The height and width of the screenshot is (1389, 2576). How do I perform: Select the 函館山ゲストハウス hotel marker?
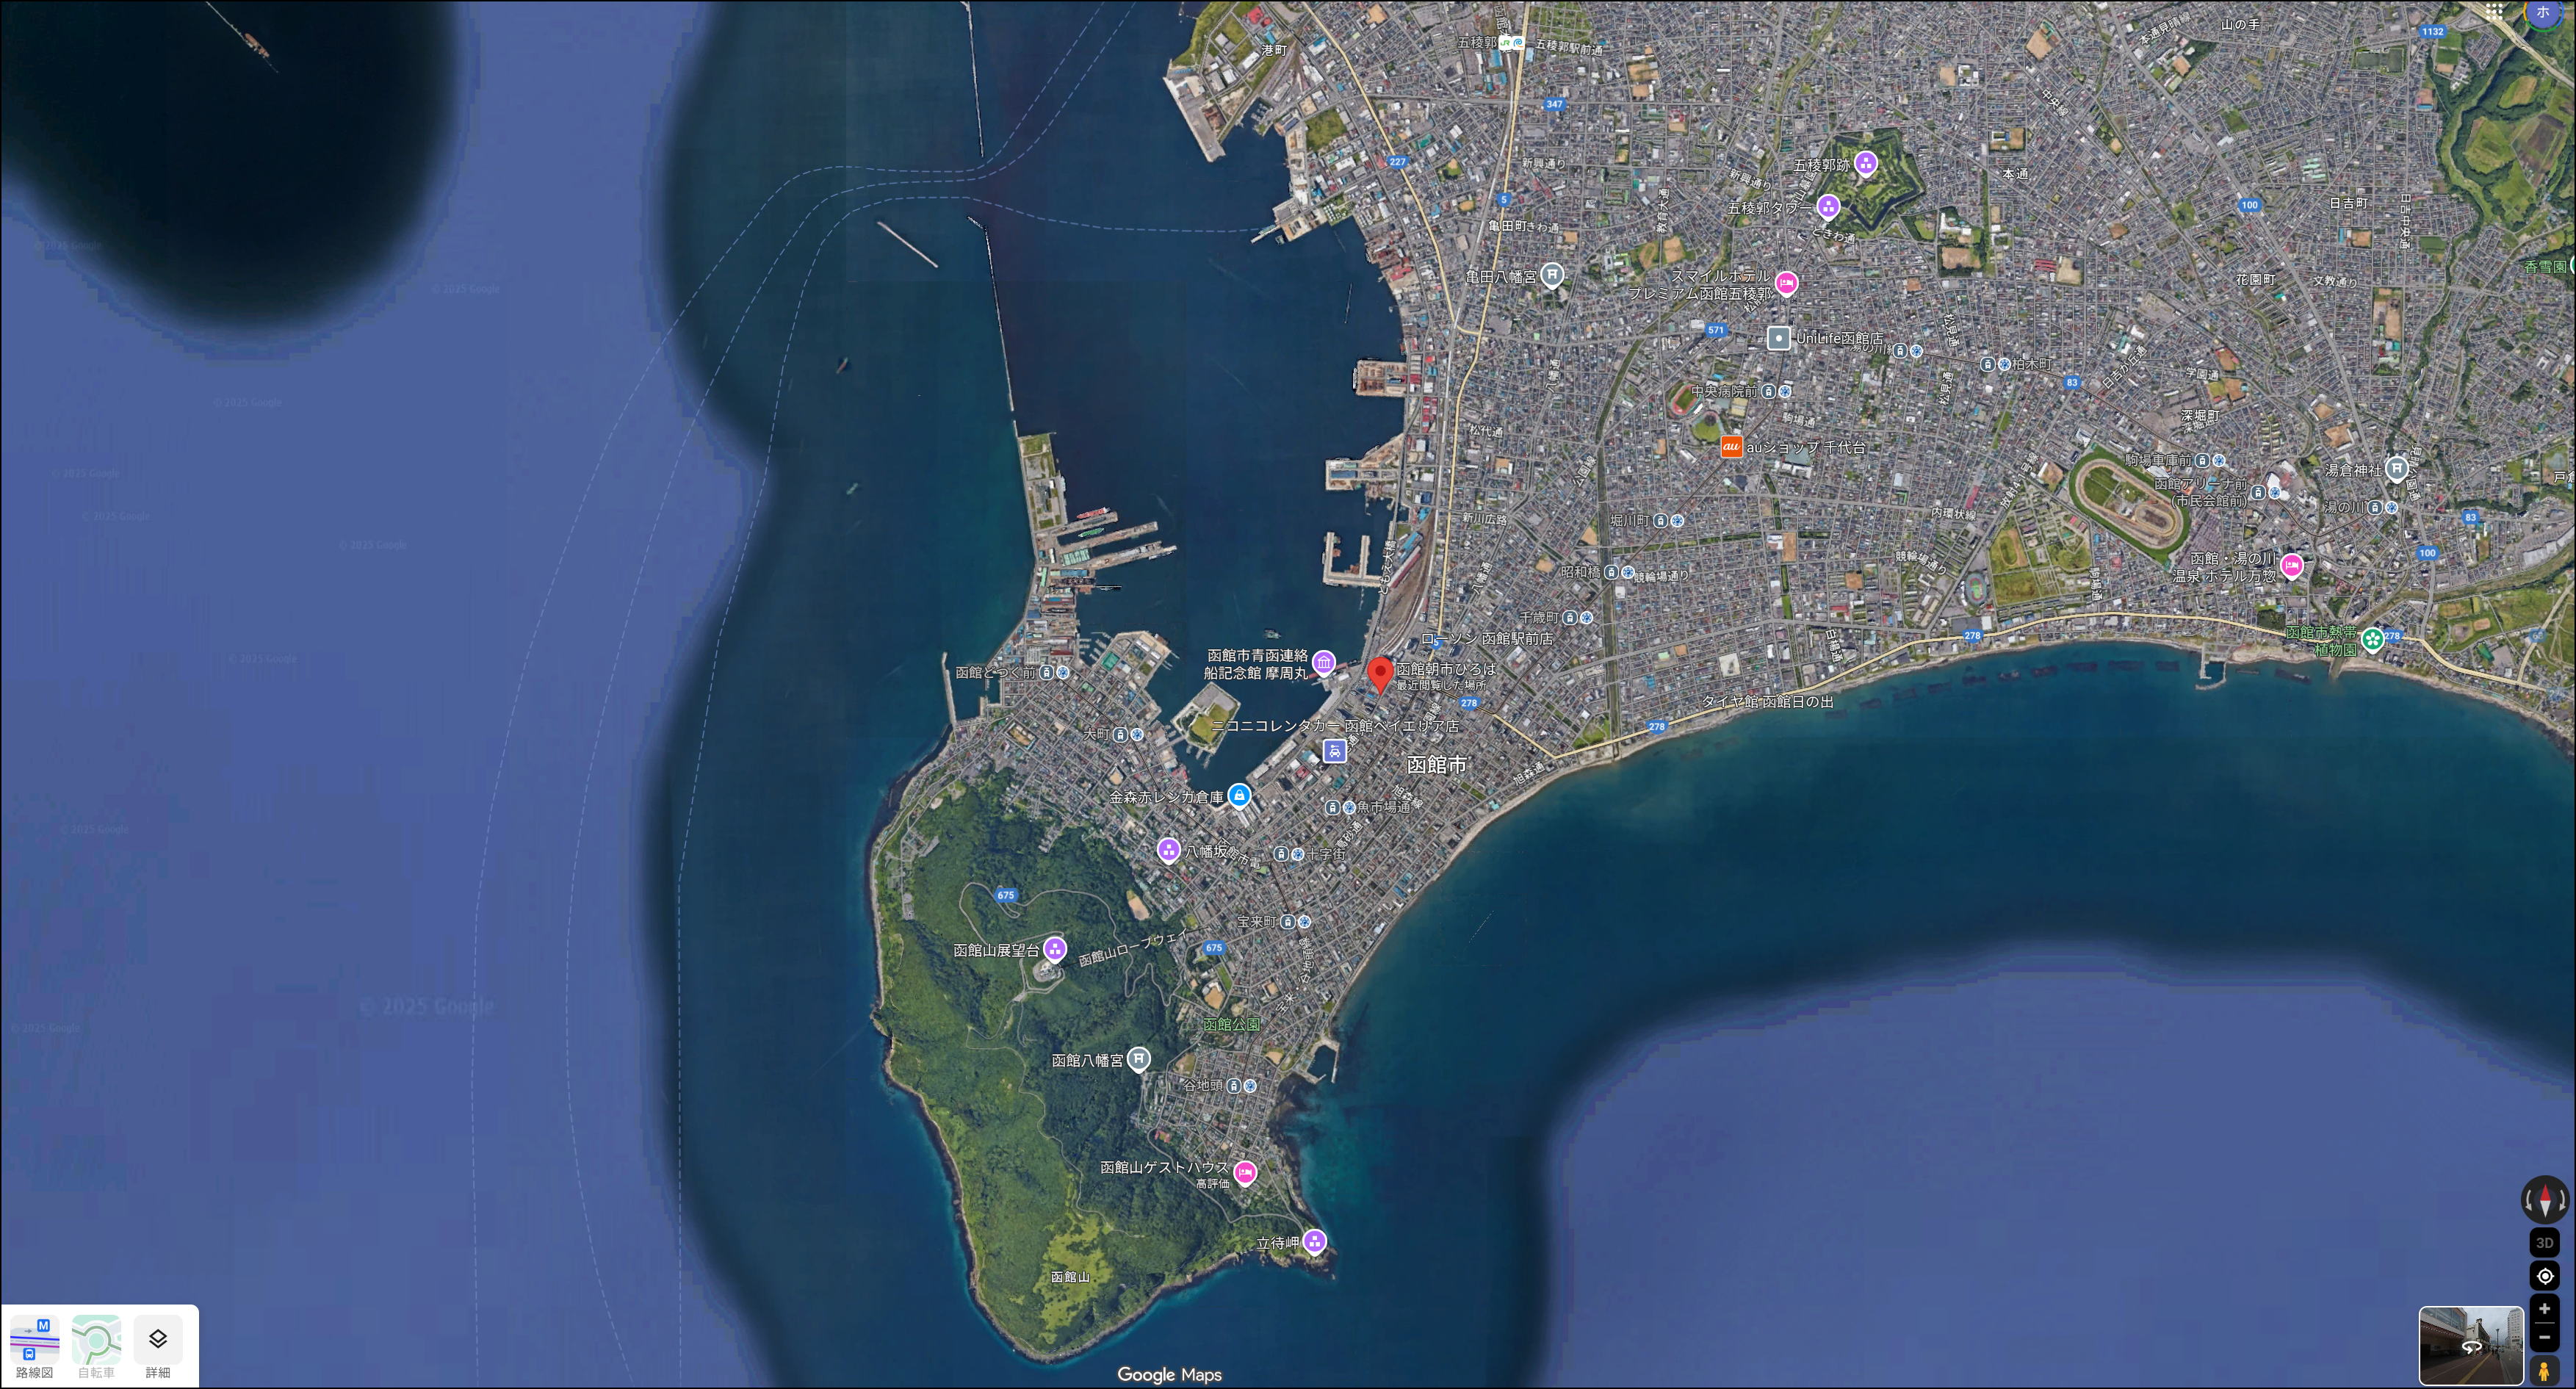coord(1245,1172)
